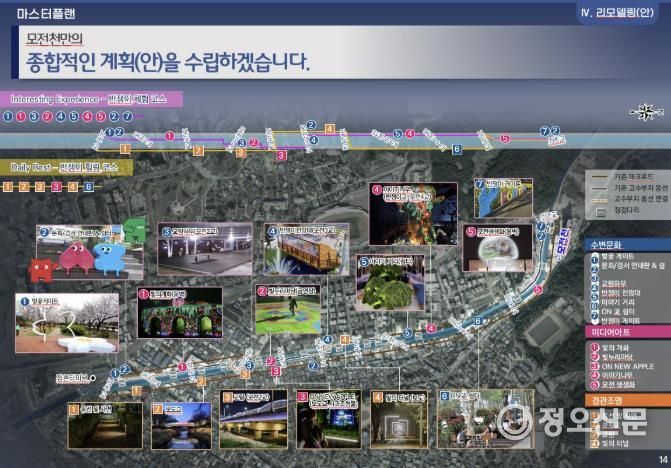671x468 pixels.
Task: Click the ON NEW APPLE legend entry
Action: pos(623,367)
